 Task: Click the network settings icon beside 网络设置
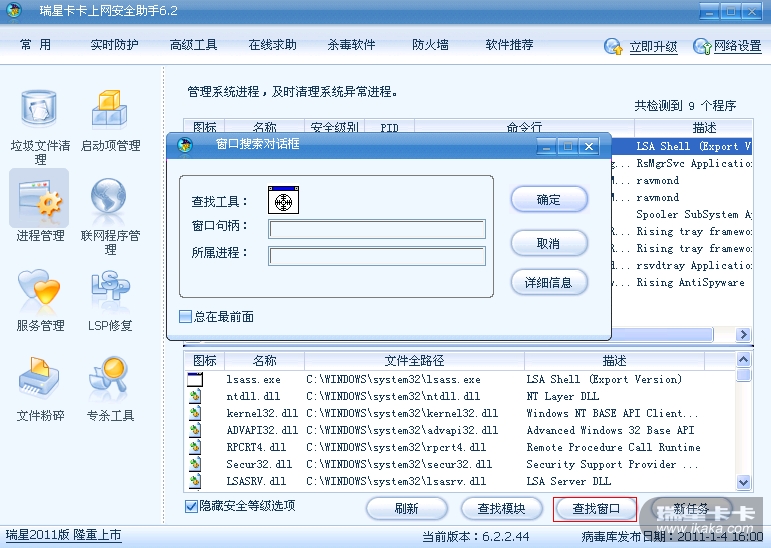pos(702,47)
